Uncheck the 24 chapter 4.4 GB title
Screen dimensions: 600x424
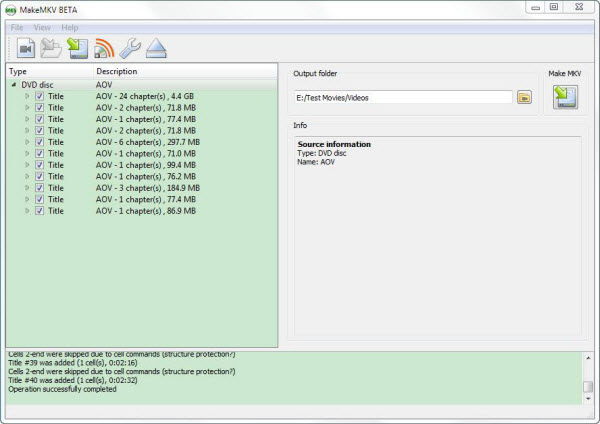[x=39, y=96]
